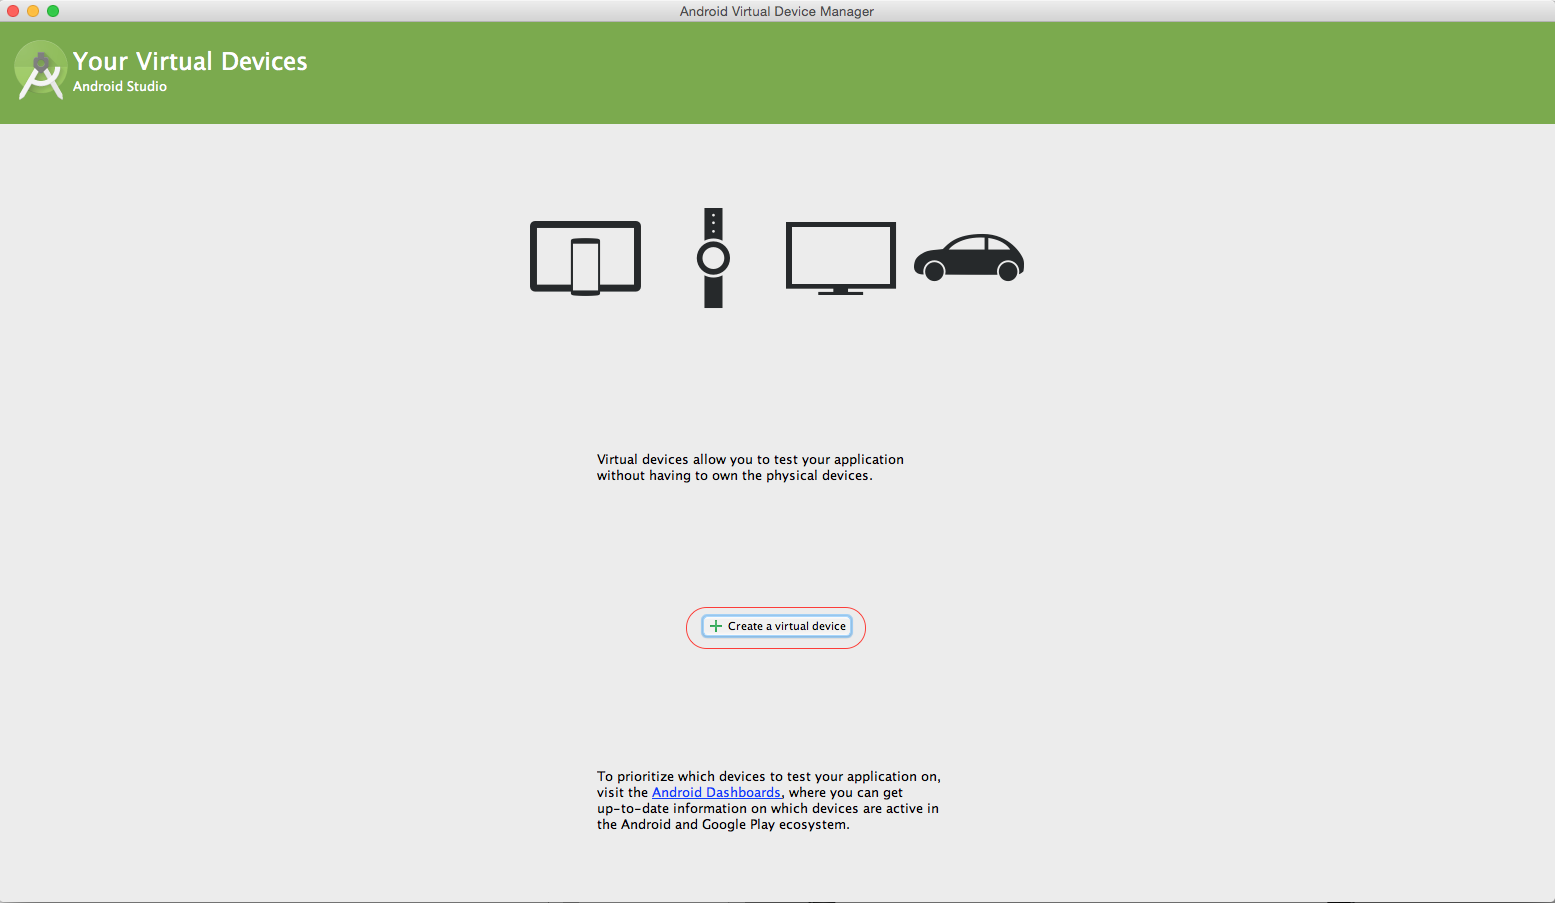Screen dimensions: 1555x903
Task: Click the Android Studio logo icon
Action: (40, 70)
